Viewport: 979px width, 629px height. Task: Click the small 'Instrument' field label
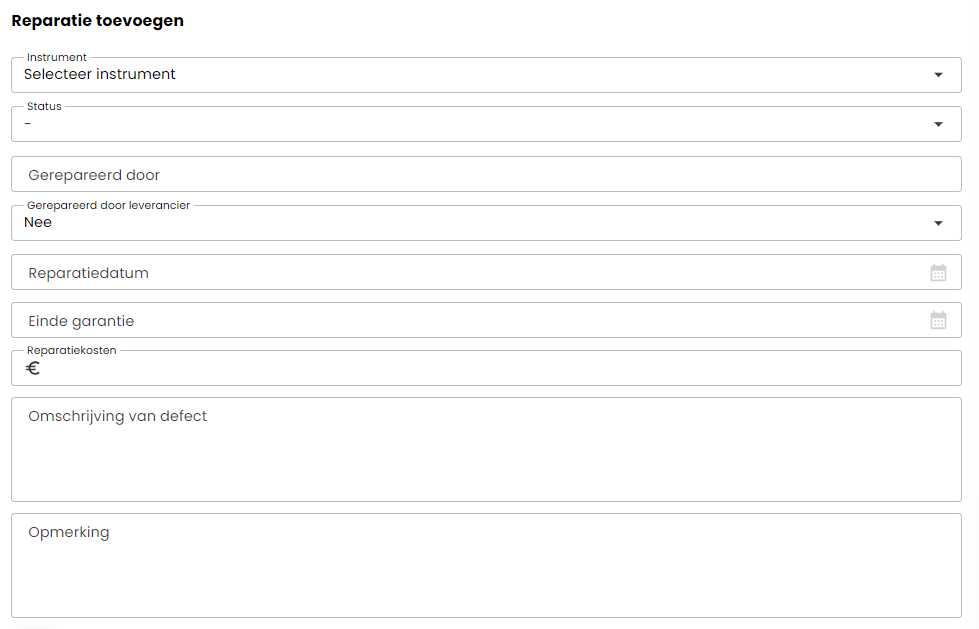point(57,57)
